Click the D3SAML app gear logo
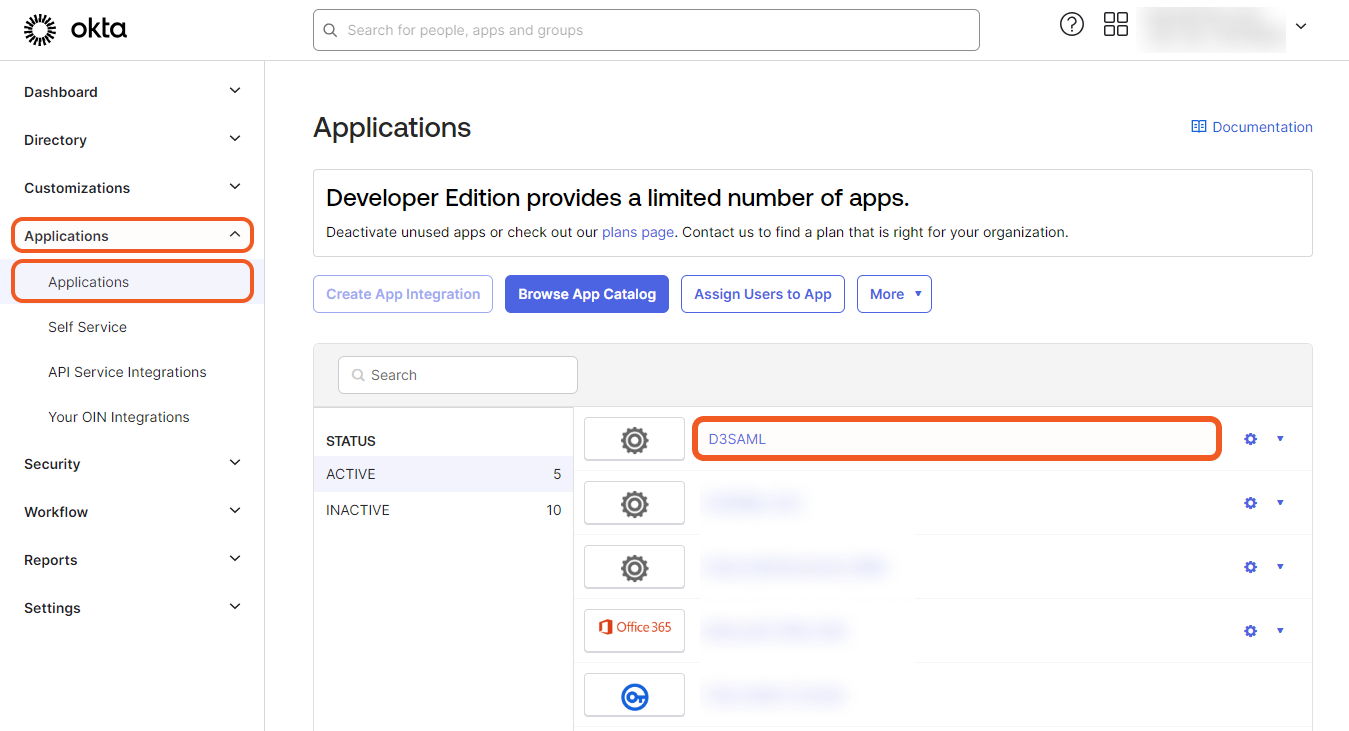1349x731 pixels. click(x=634, y=439)
